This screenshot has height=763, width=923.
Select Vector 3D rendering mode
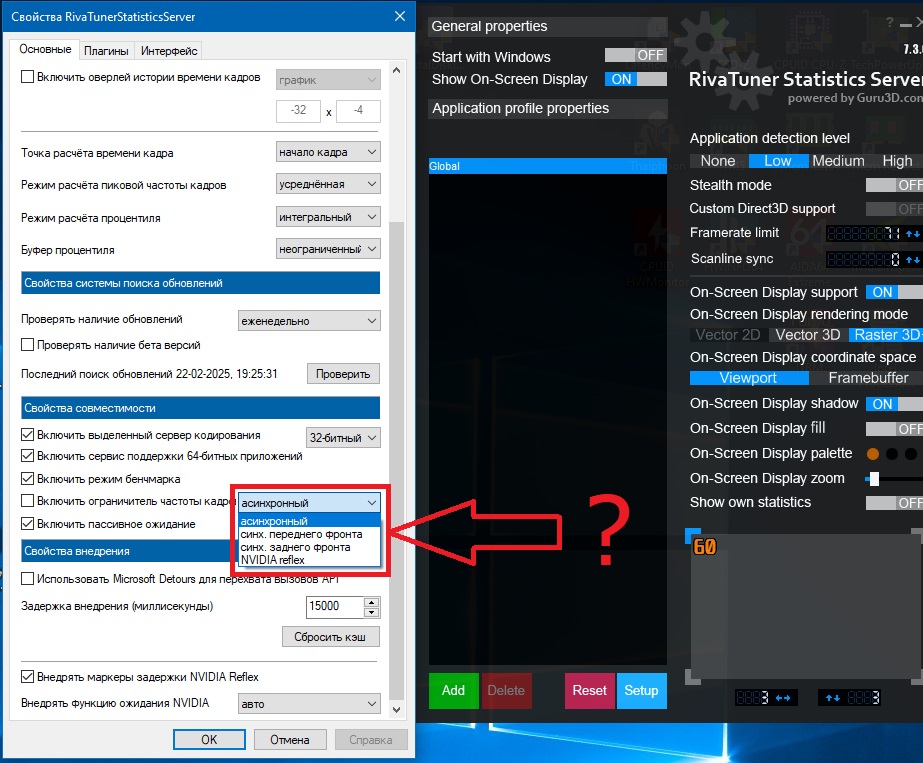[x=808, y=334]
